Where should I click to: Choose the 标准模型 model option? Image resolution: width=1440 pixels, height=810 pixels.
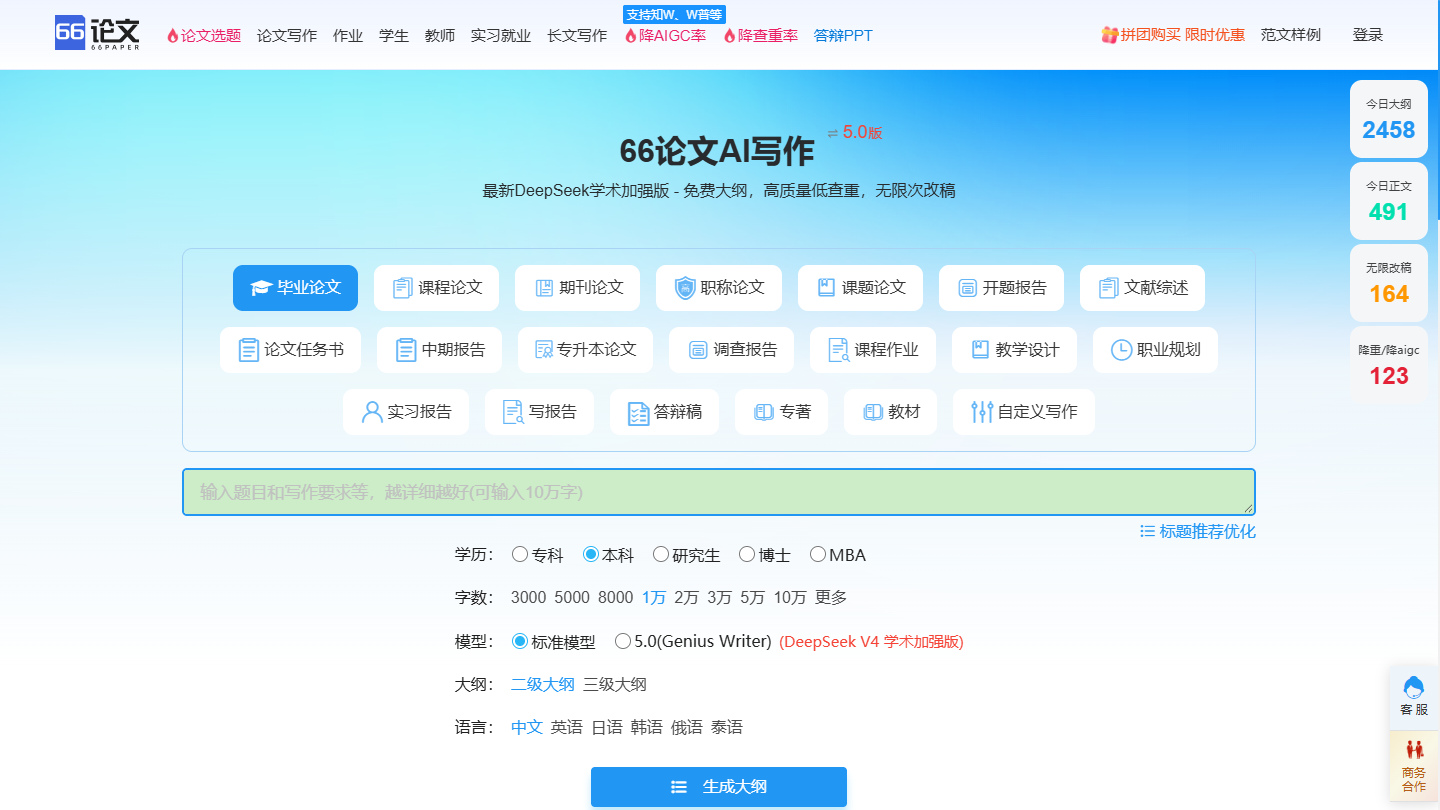pos(554,642)
